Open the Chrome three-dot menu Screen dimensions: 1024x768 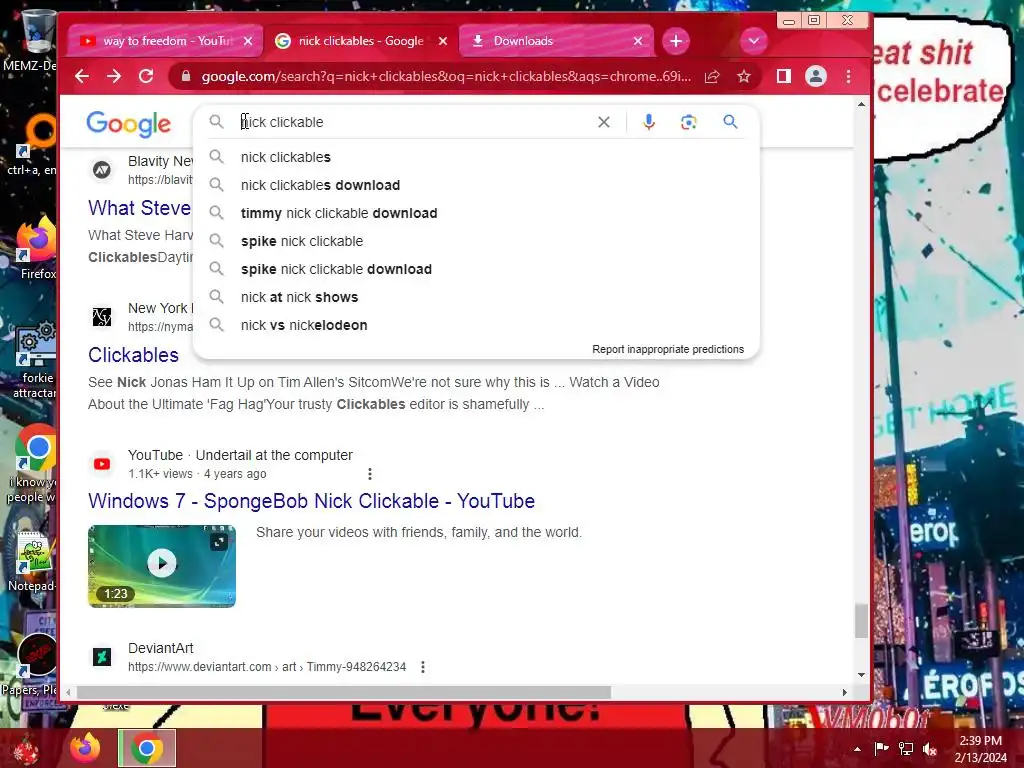pos(848,77)
